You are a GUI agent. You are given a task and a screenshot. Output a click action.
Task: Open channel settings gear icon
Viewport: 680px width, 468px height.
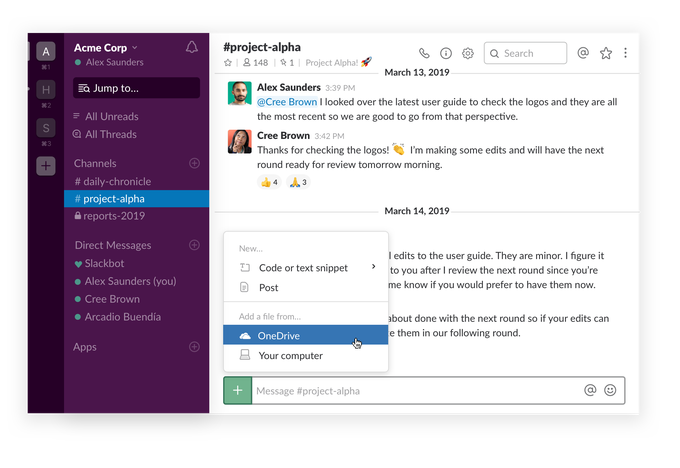[467, 53]
